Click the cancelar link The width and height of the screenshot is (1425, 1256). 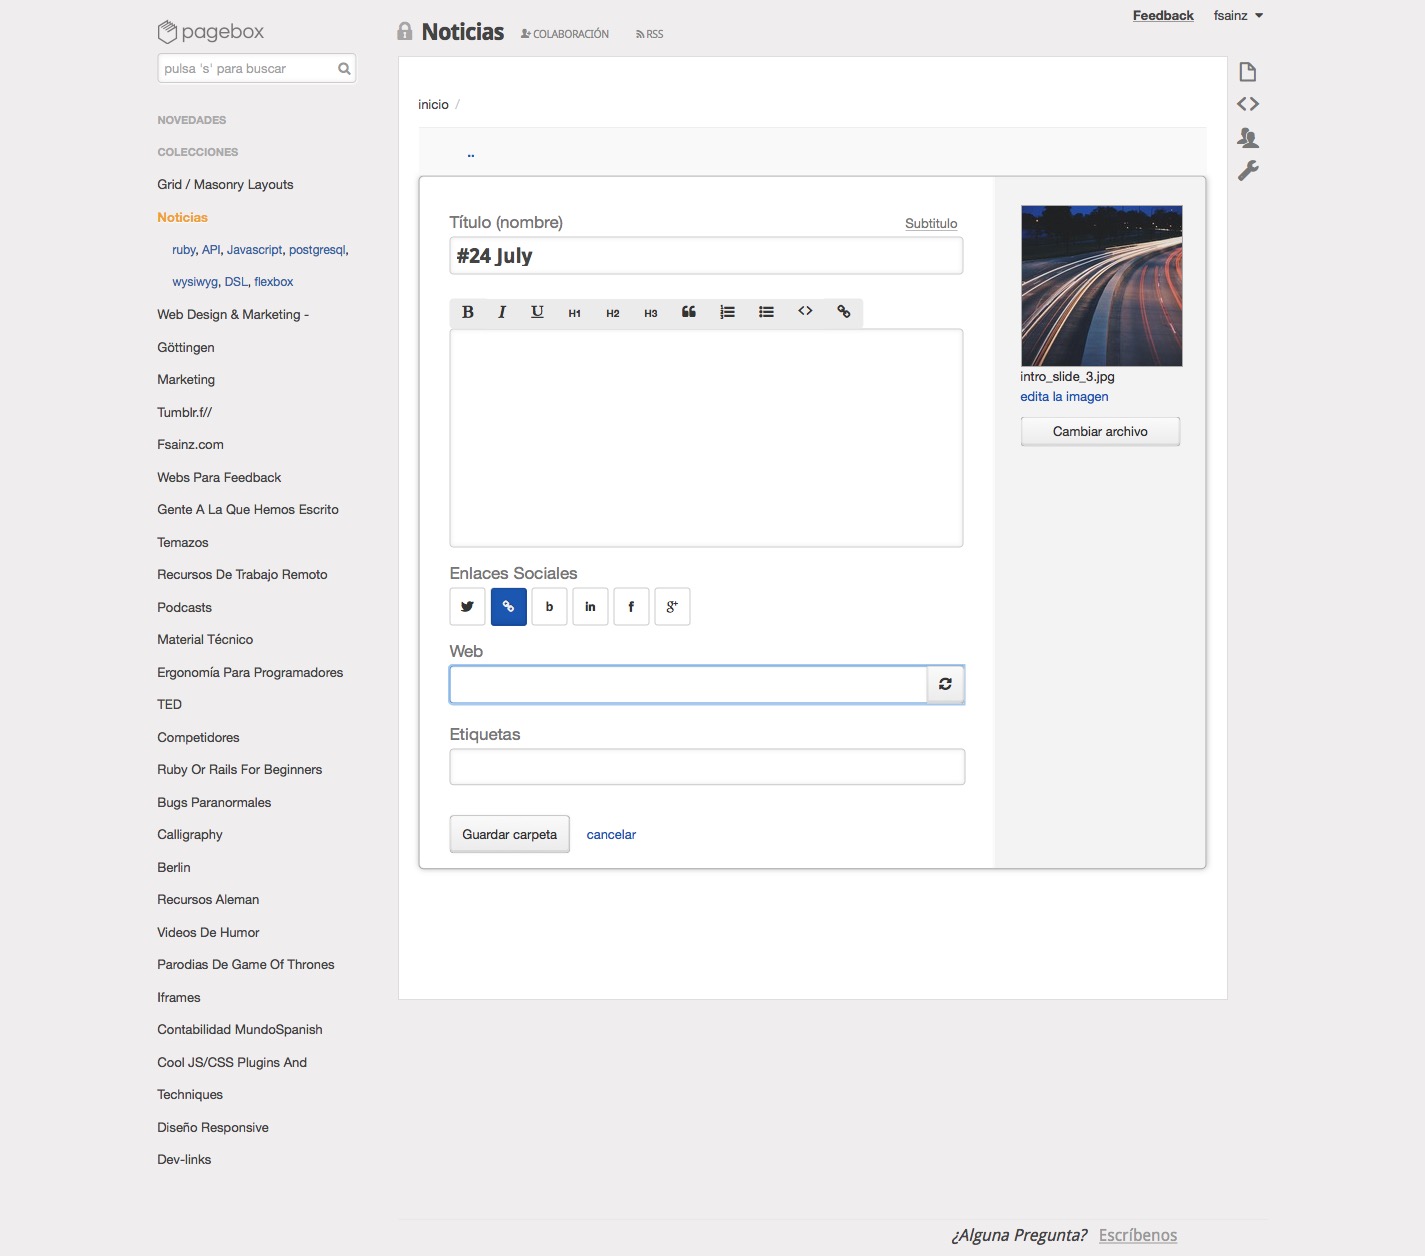tap(611, 834)
